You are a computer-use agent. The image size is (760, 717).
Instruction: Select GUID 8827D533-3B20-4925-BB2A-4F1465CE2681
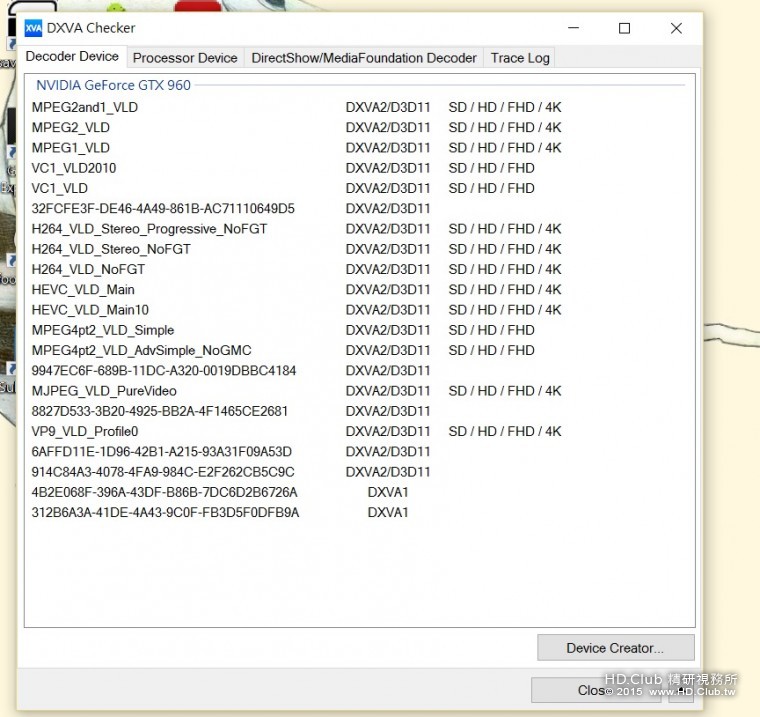(160, 411)
